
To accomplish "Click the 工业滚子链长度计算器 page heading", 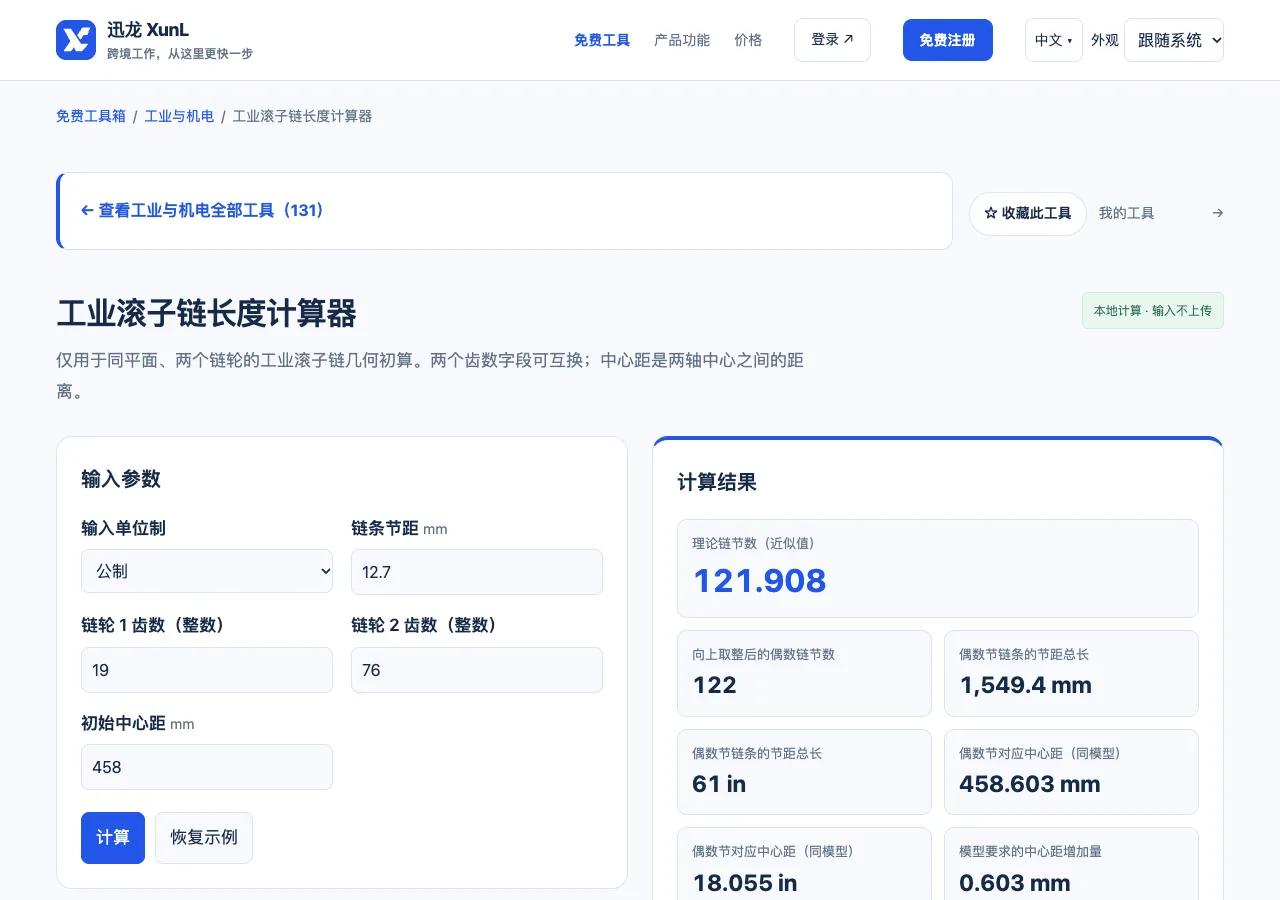I will pyautogui.click(x=207, y=314).
